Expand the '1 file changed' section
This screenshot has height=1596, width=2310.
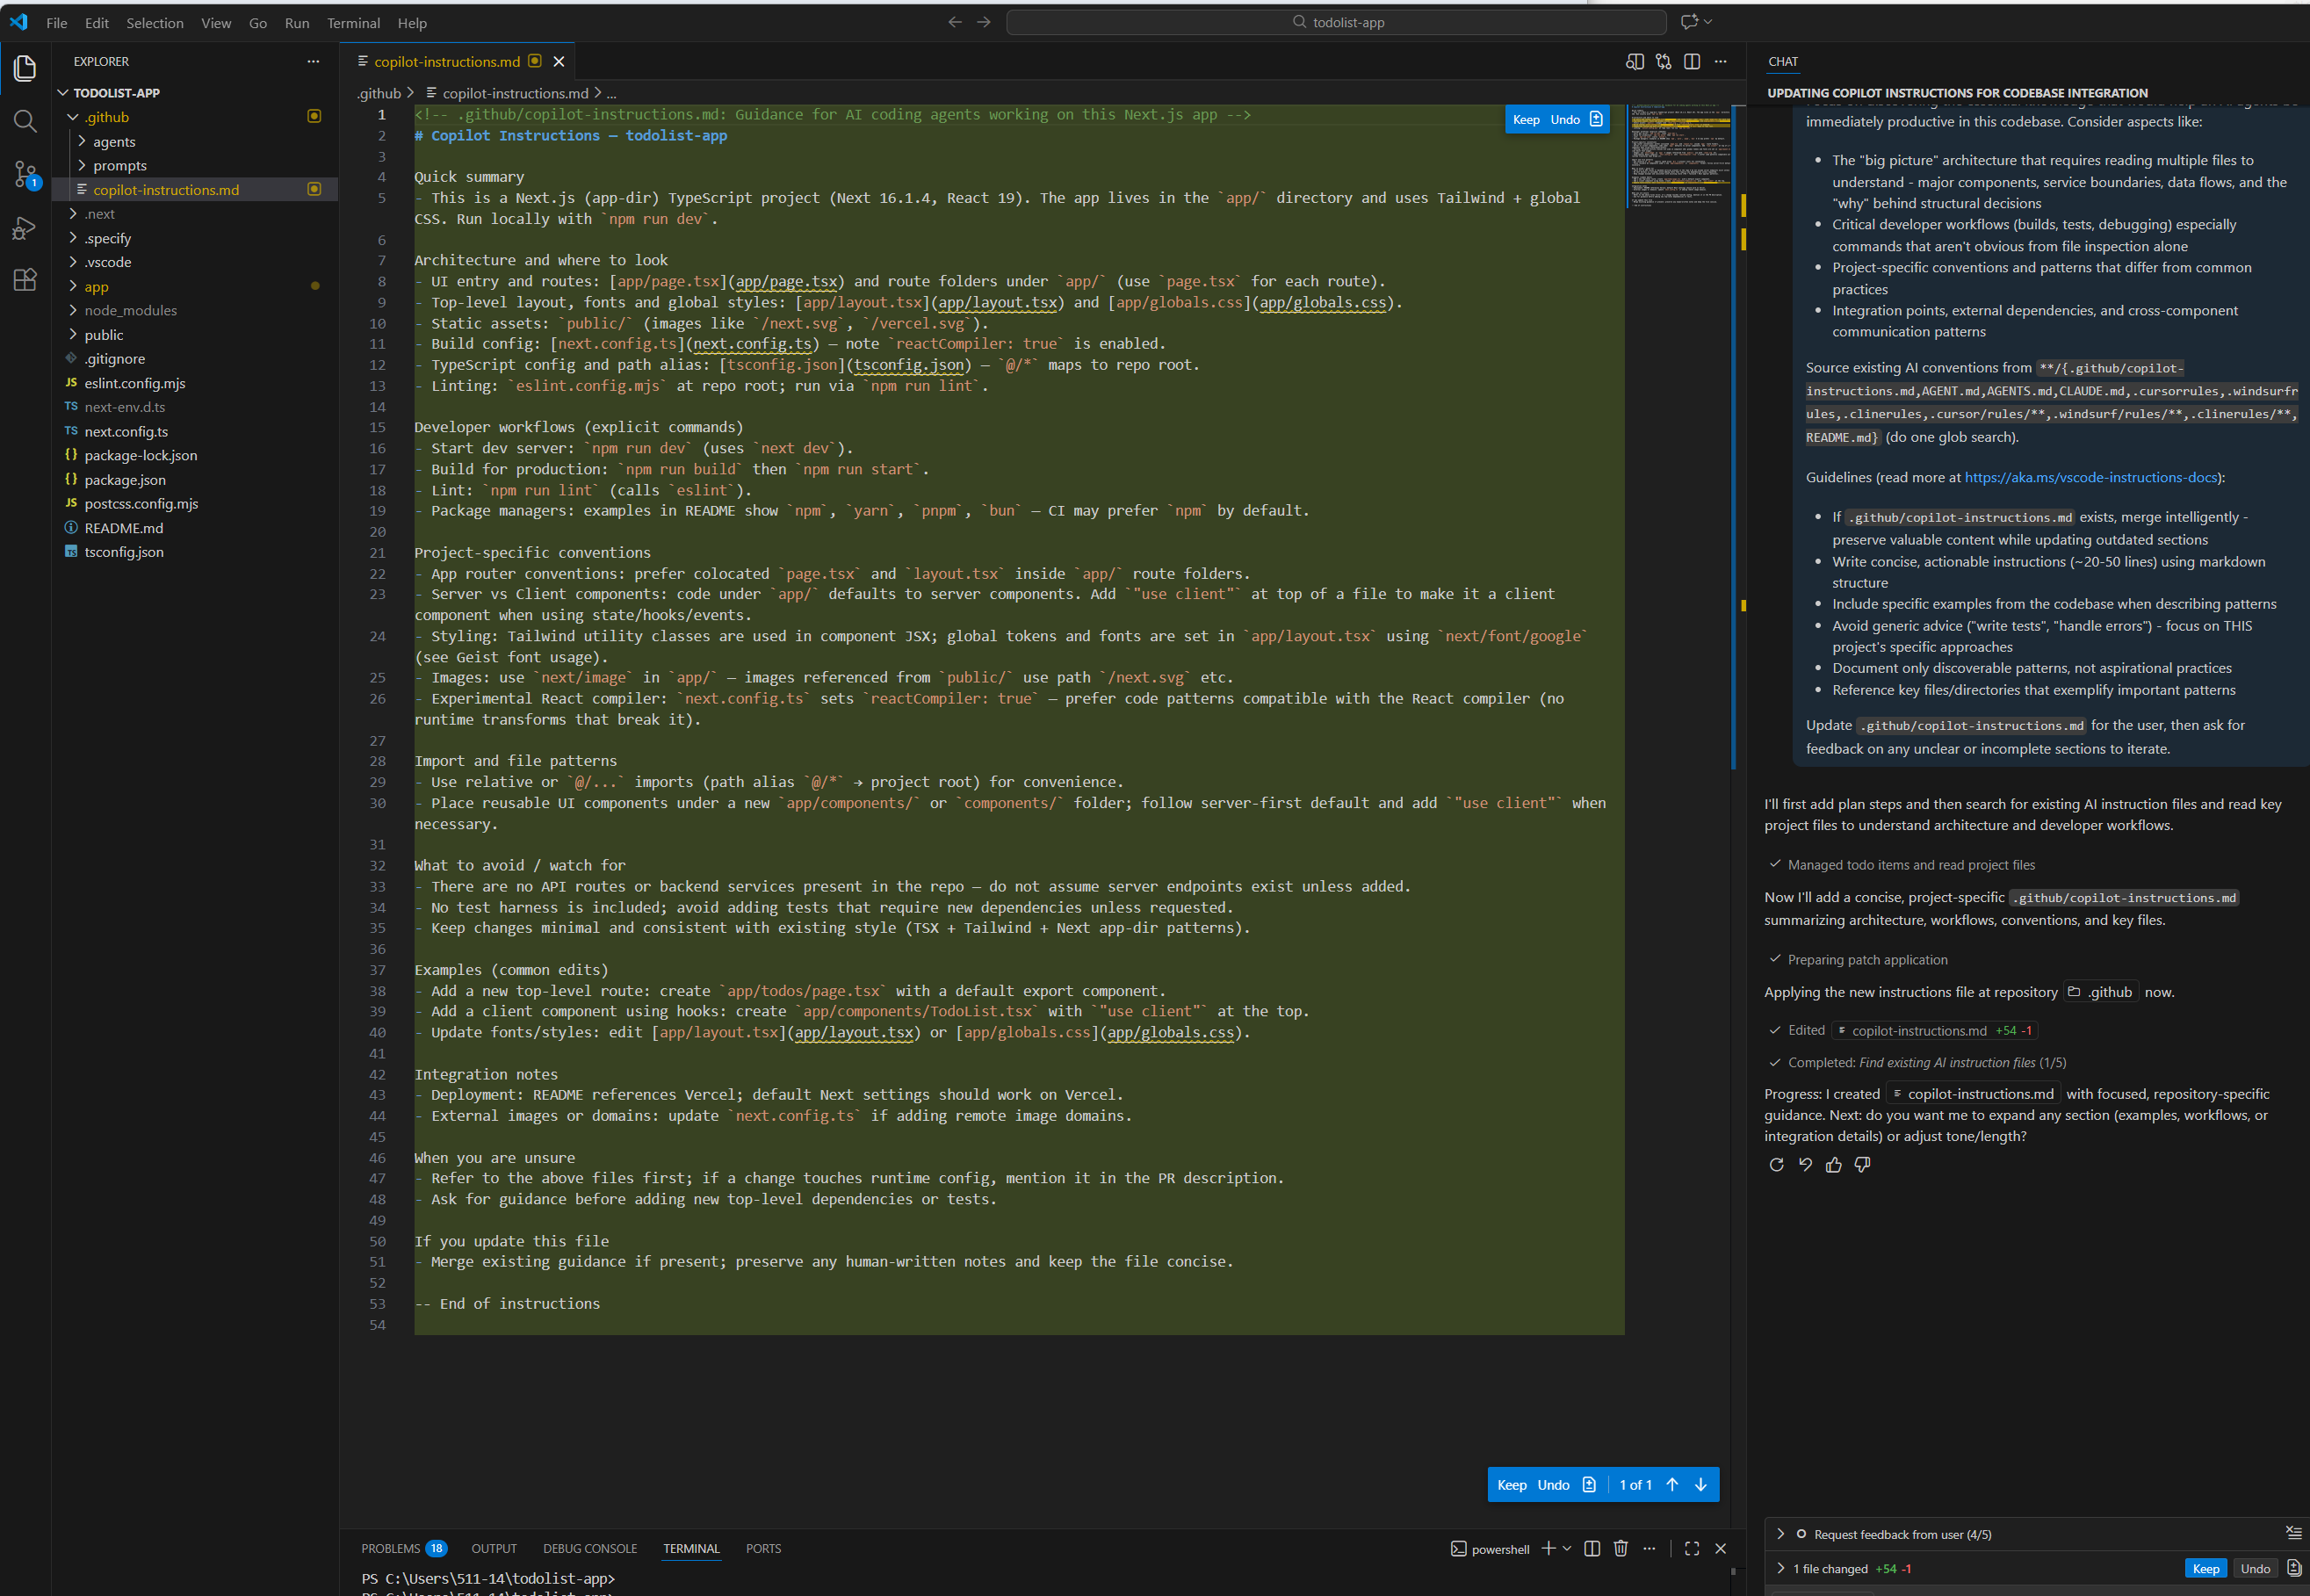(1780, 1568)
